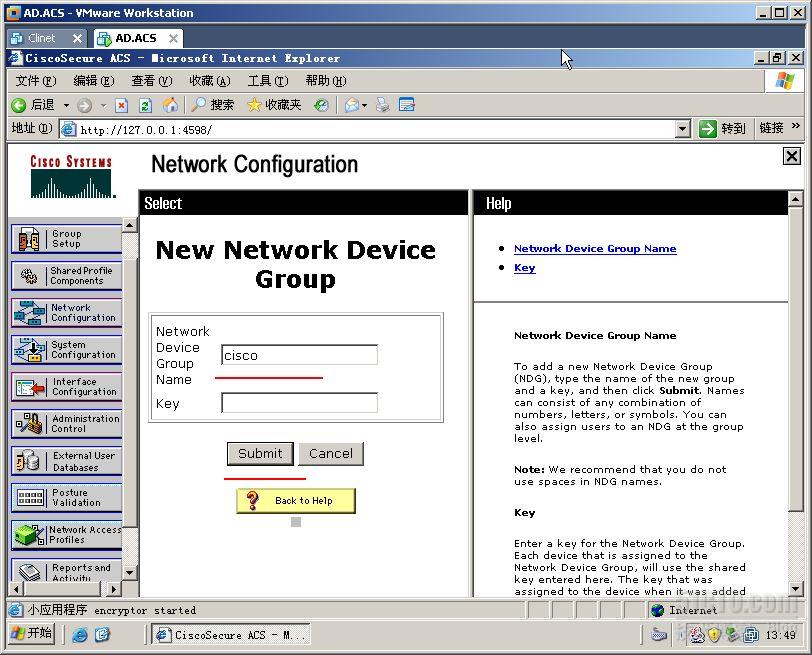Open the 帮助(H) menu

pos(326,81)
